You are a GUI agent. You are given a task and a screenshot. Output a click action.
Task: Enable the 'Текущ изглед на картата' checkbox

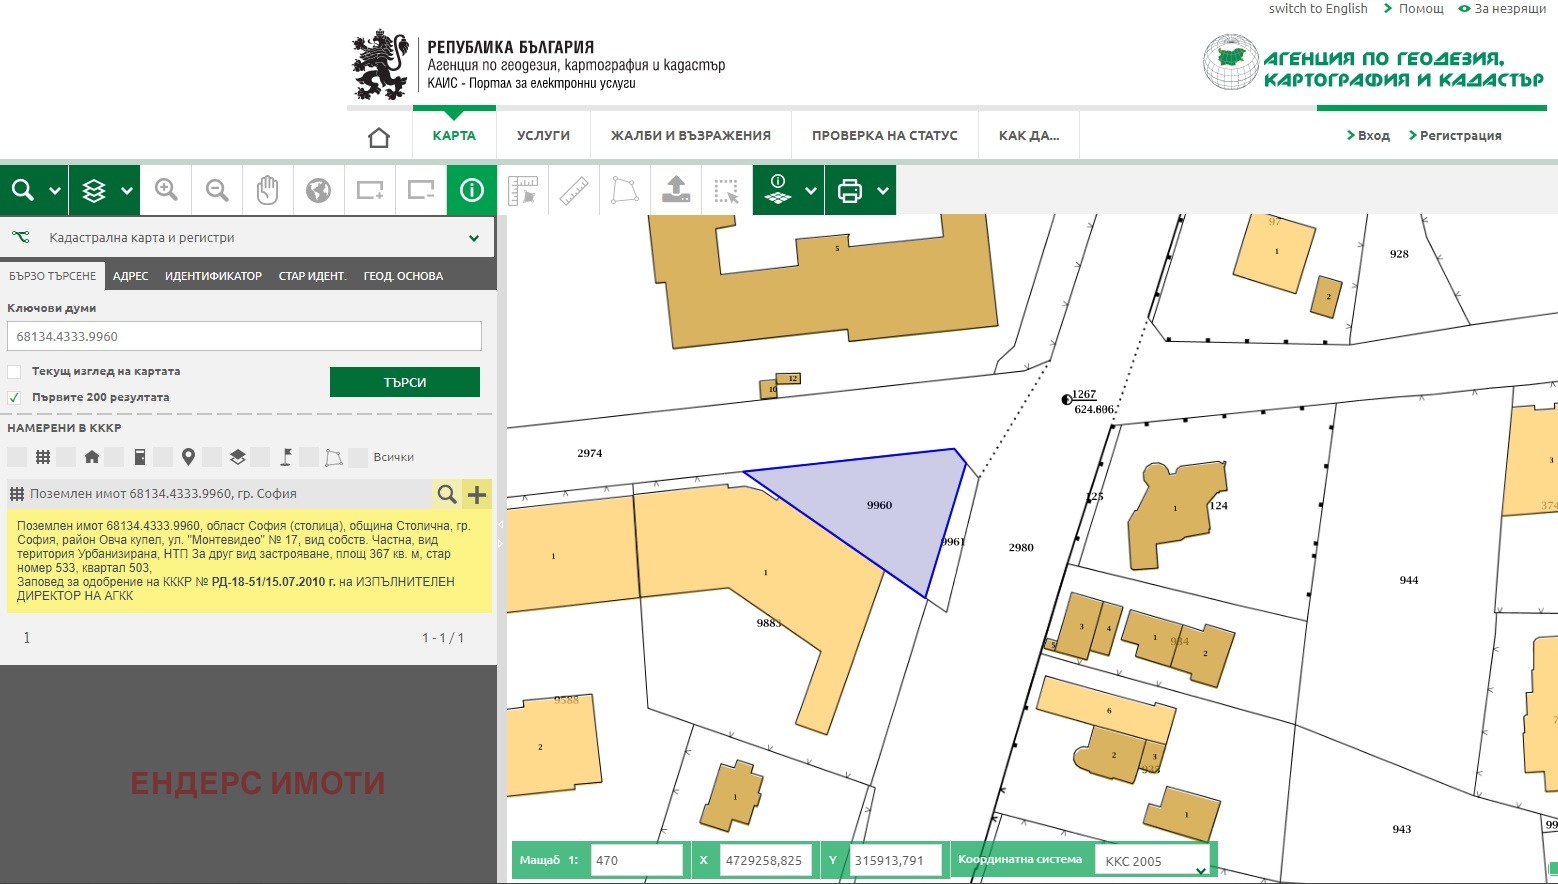[15, 372]
